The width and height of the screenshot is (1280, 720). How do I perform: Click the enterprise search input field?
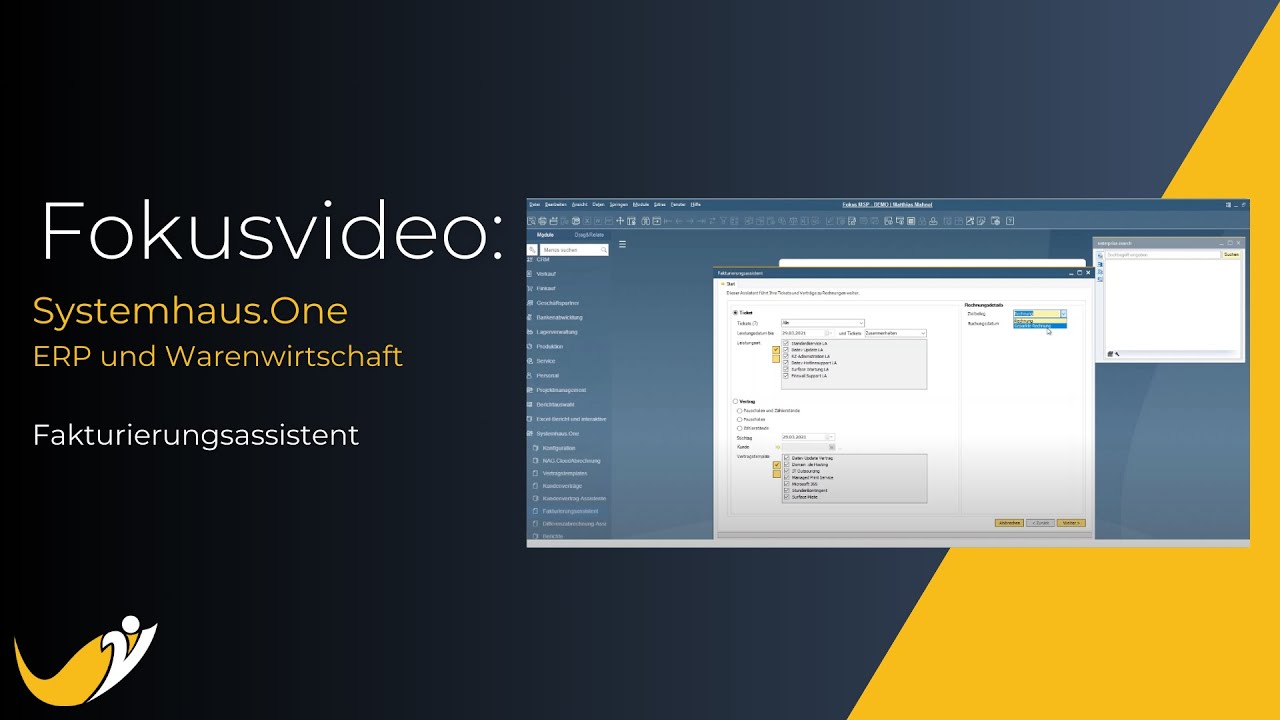1160,255
